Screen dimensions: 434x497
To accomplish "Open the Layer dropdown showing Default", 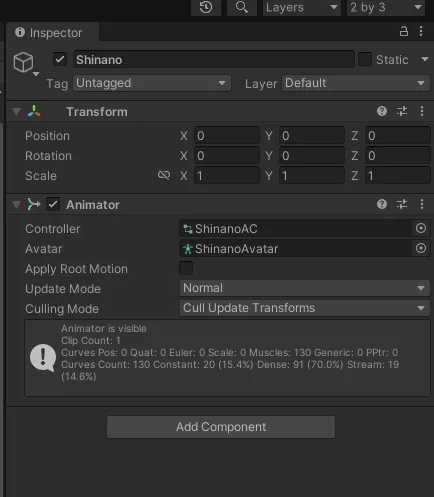I will click(356, 83).
